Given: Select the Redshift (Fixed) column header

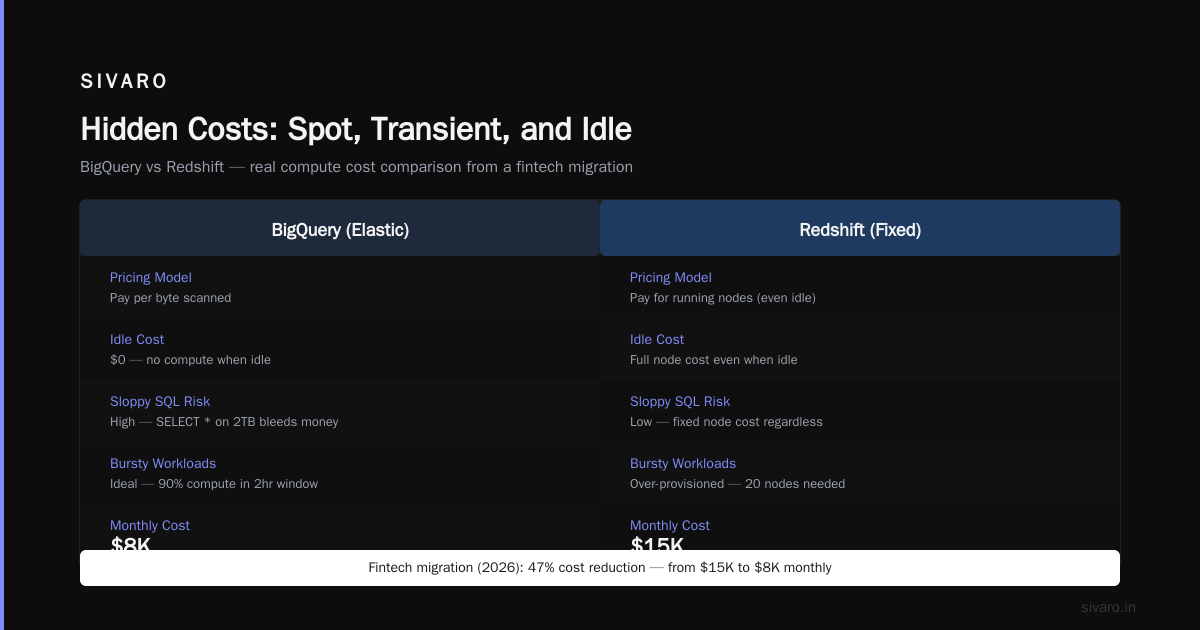Looking at the screenshot, I should click(860, 229).
